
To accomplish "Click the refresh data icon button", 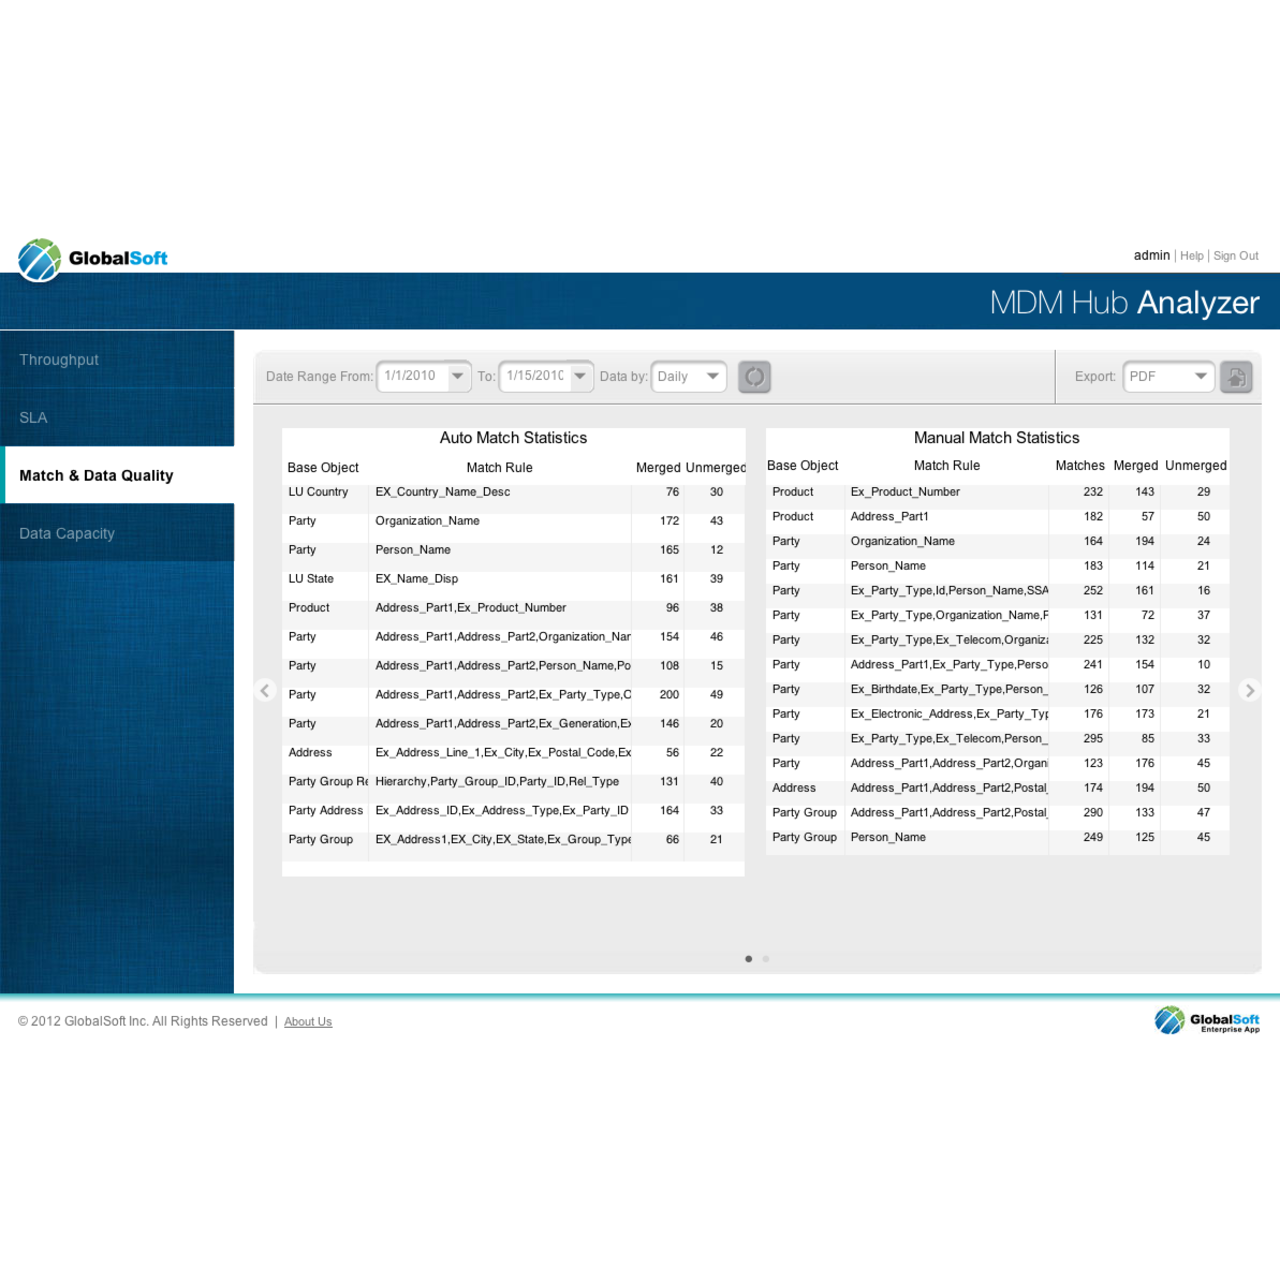I will click(754, 377).
